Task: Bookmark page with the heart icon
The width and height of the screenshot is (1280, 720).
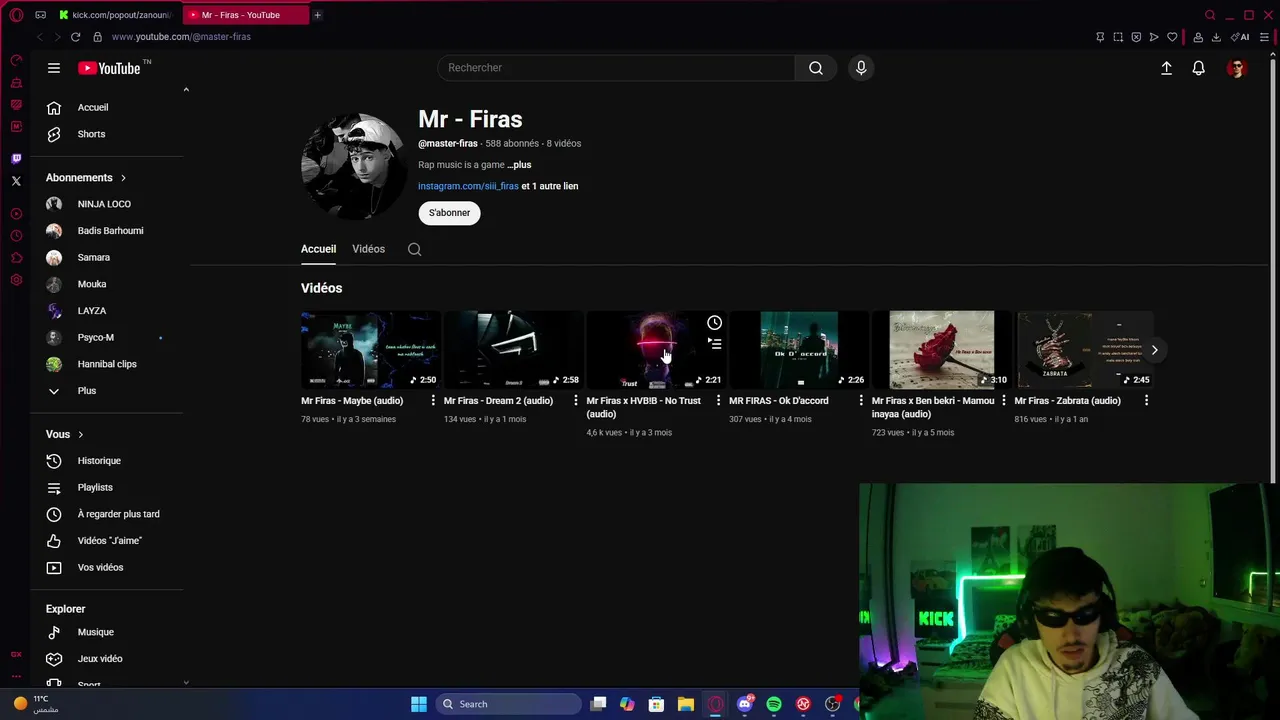Action: [1172, 37]
